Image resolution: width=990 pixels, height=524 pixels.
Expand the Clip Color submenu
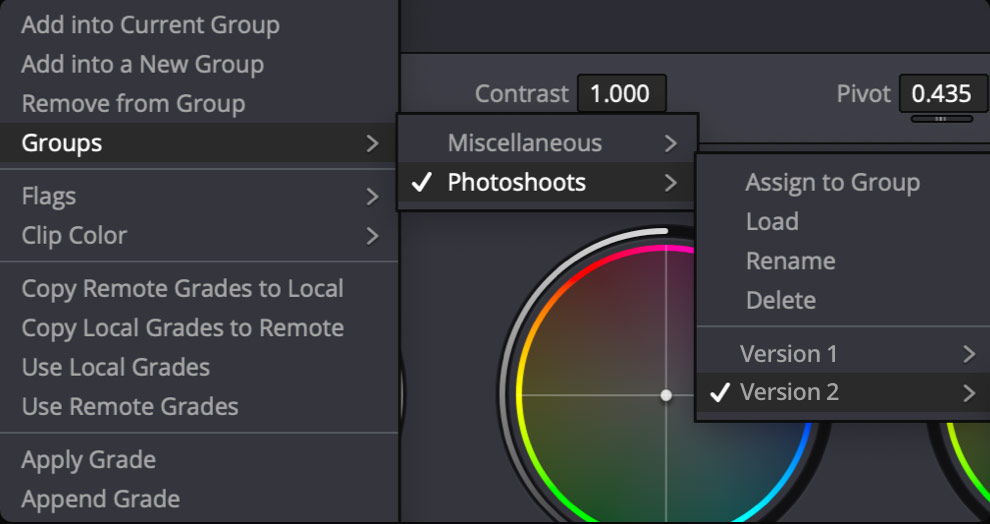(x=199, y=235)
